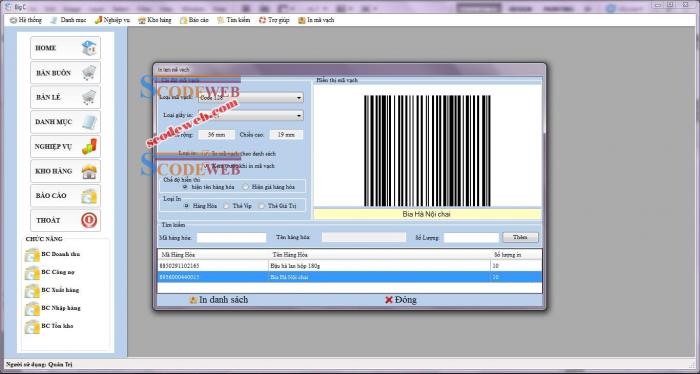The height and width of the screenshot is (374, 700).
Task: Select the Hiện tên hàng hóa radio button
Action: (185, 187)
